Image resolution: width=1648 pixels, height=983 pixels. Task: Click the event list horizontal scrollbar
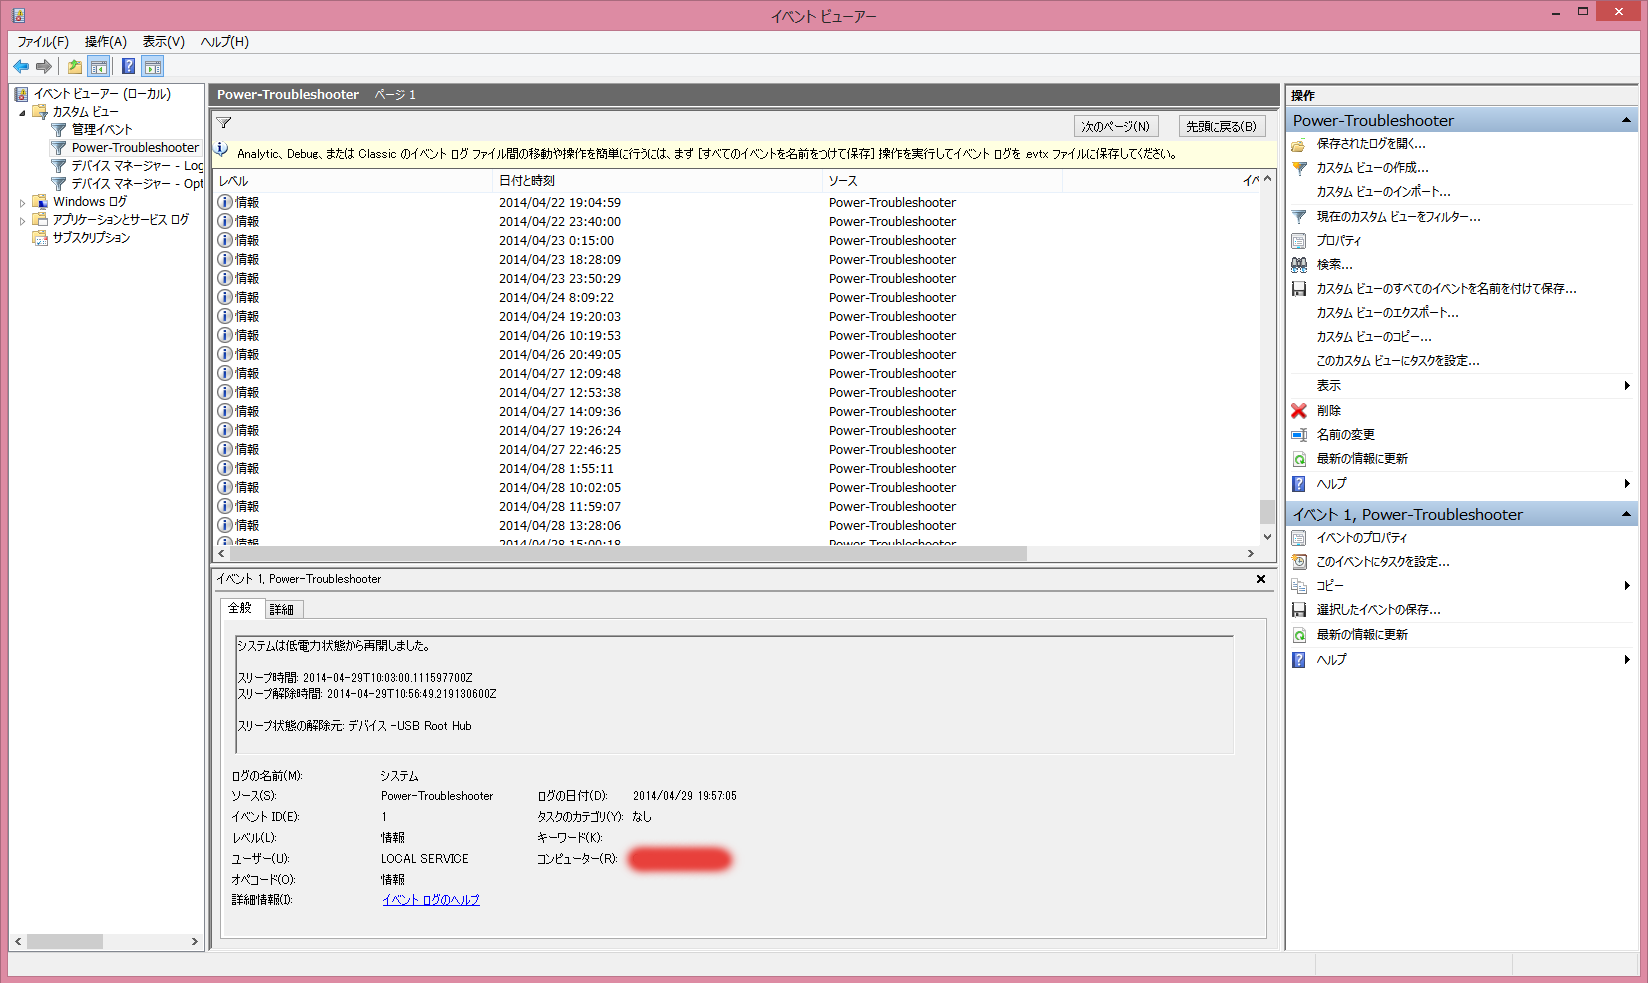click(x=630, y=554)
